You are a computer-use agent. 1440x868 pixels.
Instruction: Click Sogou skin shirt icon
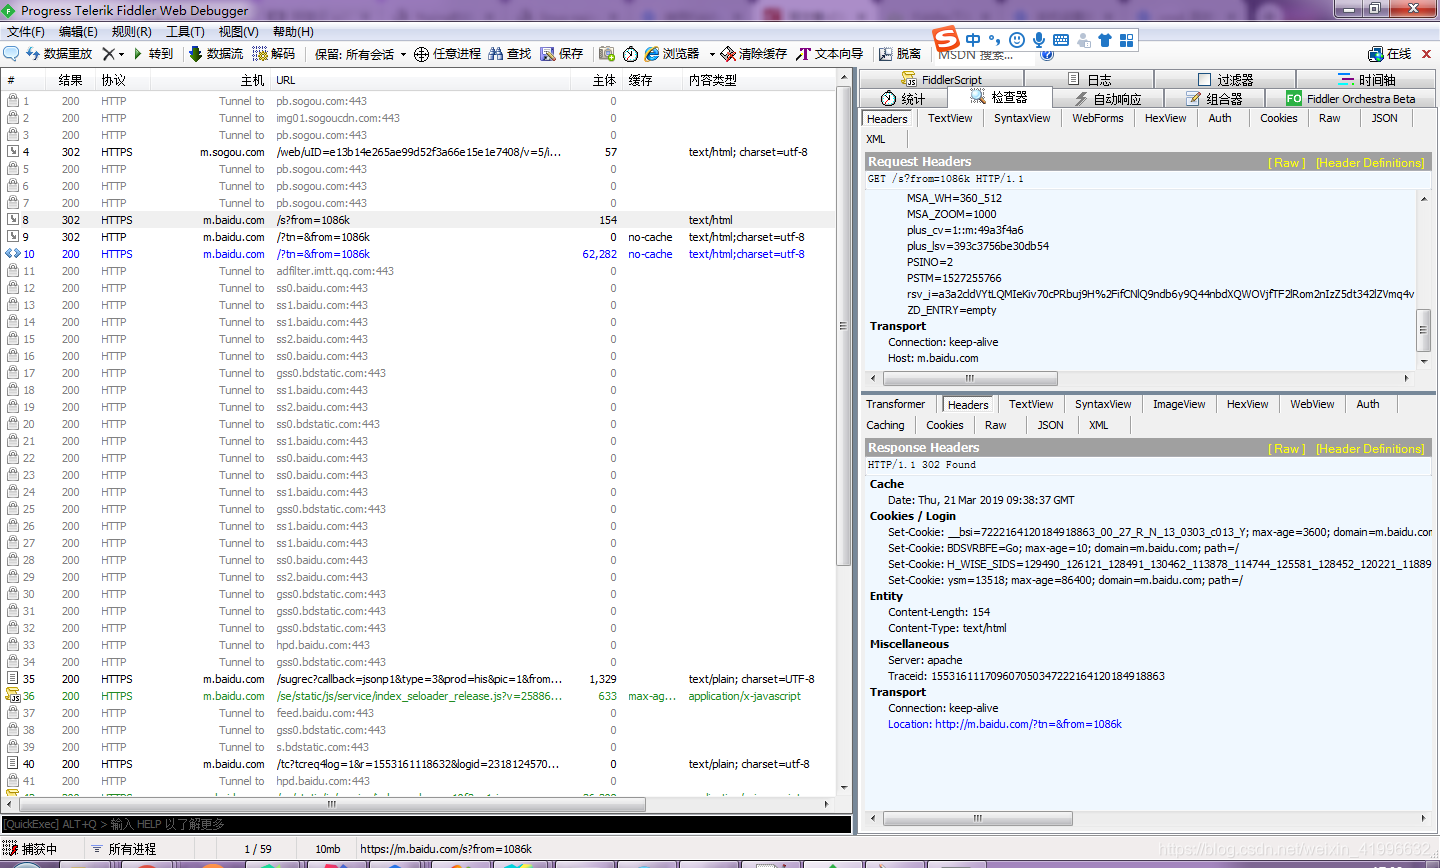pos(1105,40)
